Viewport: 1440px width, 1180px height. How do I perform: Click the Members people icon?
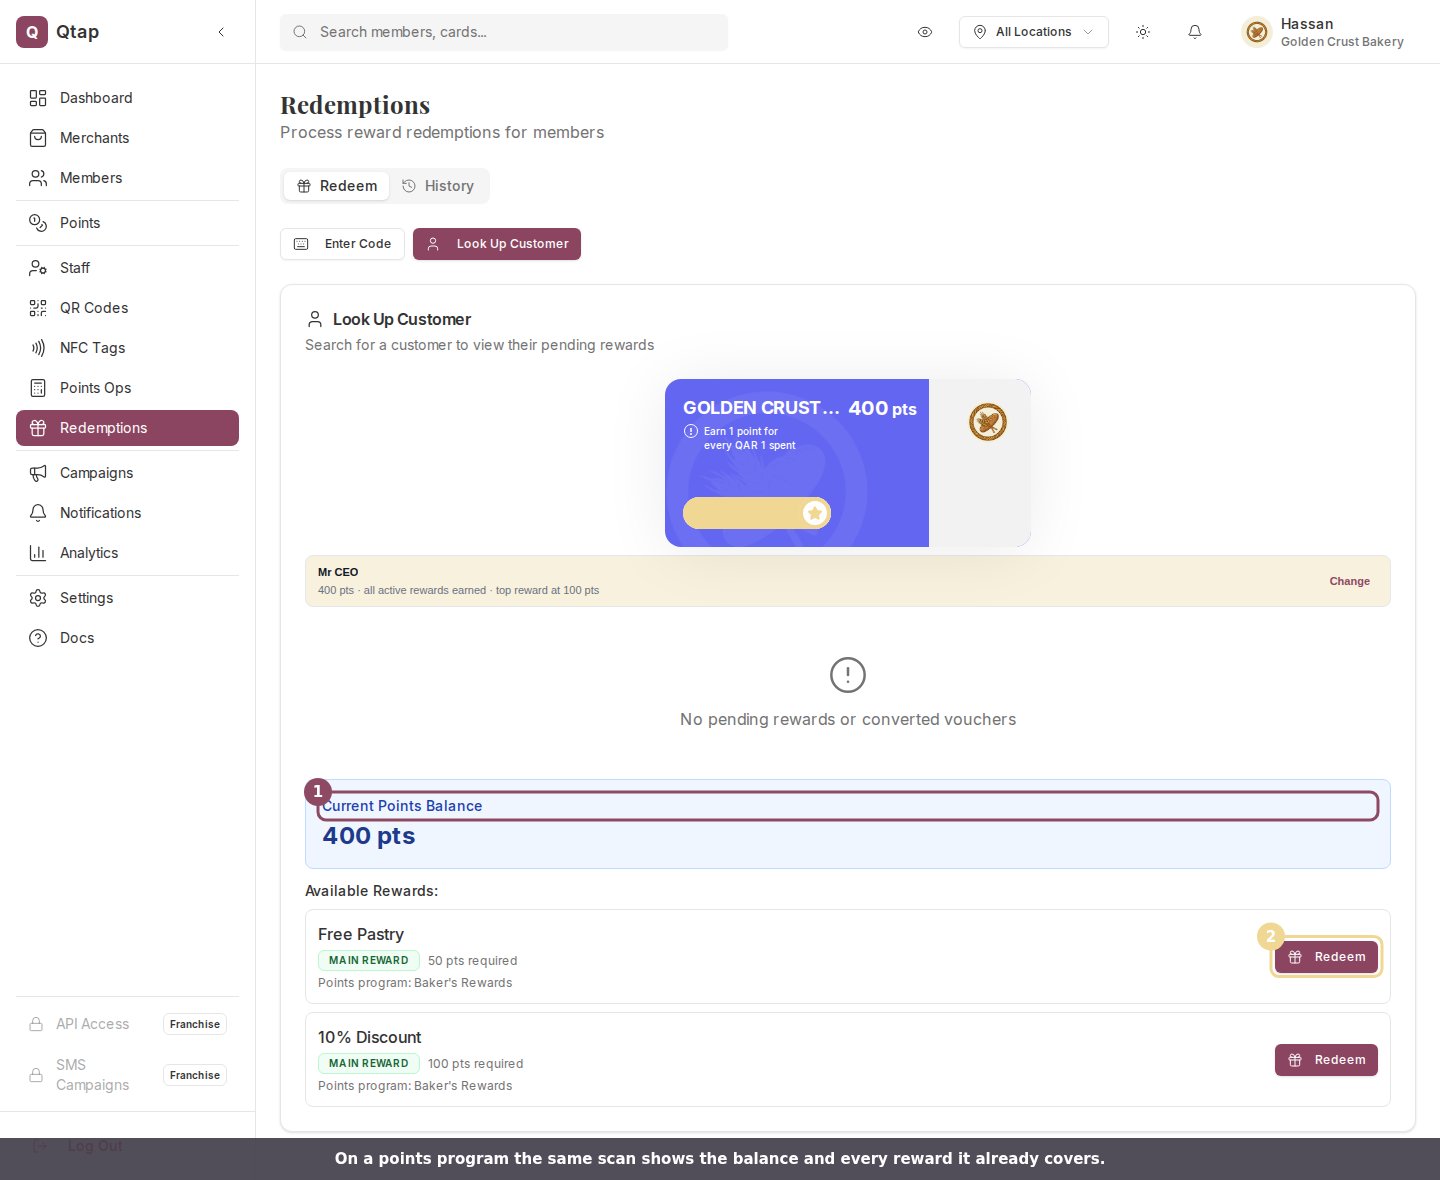pyautogui.click(x=38, y=178)
